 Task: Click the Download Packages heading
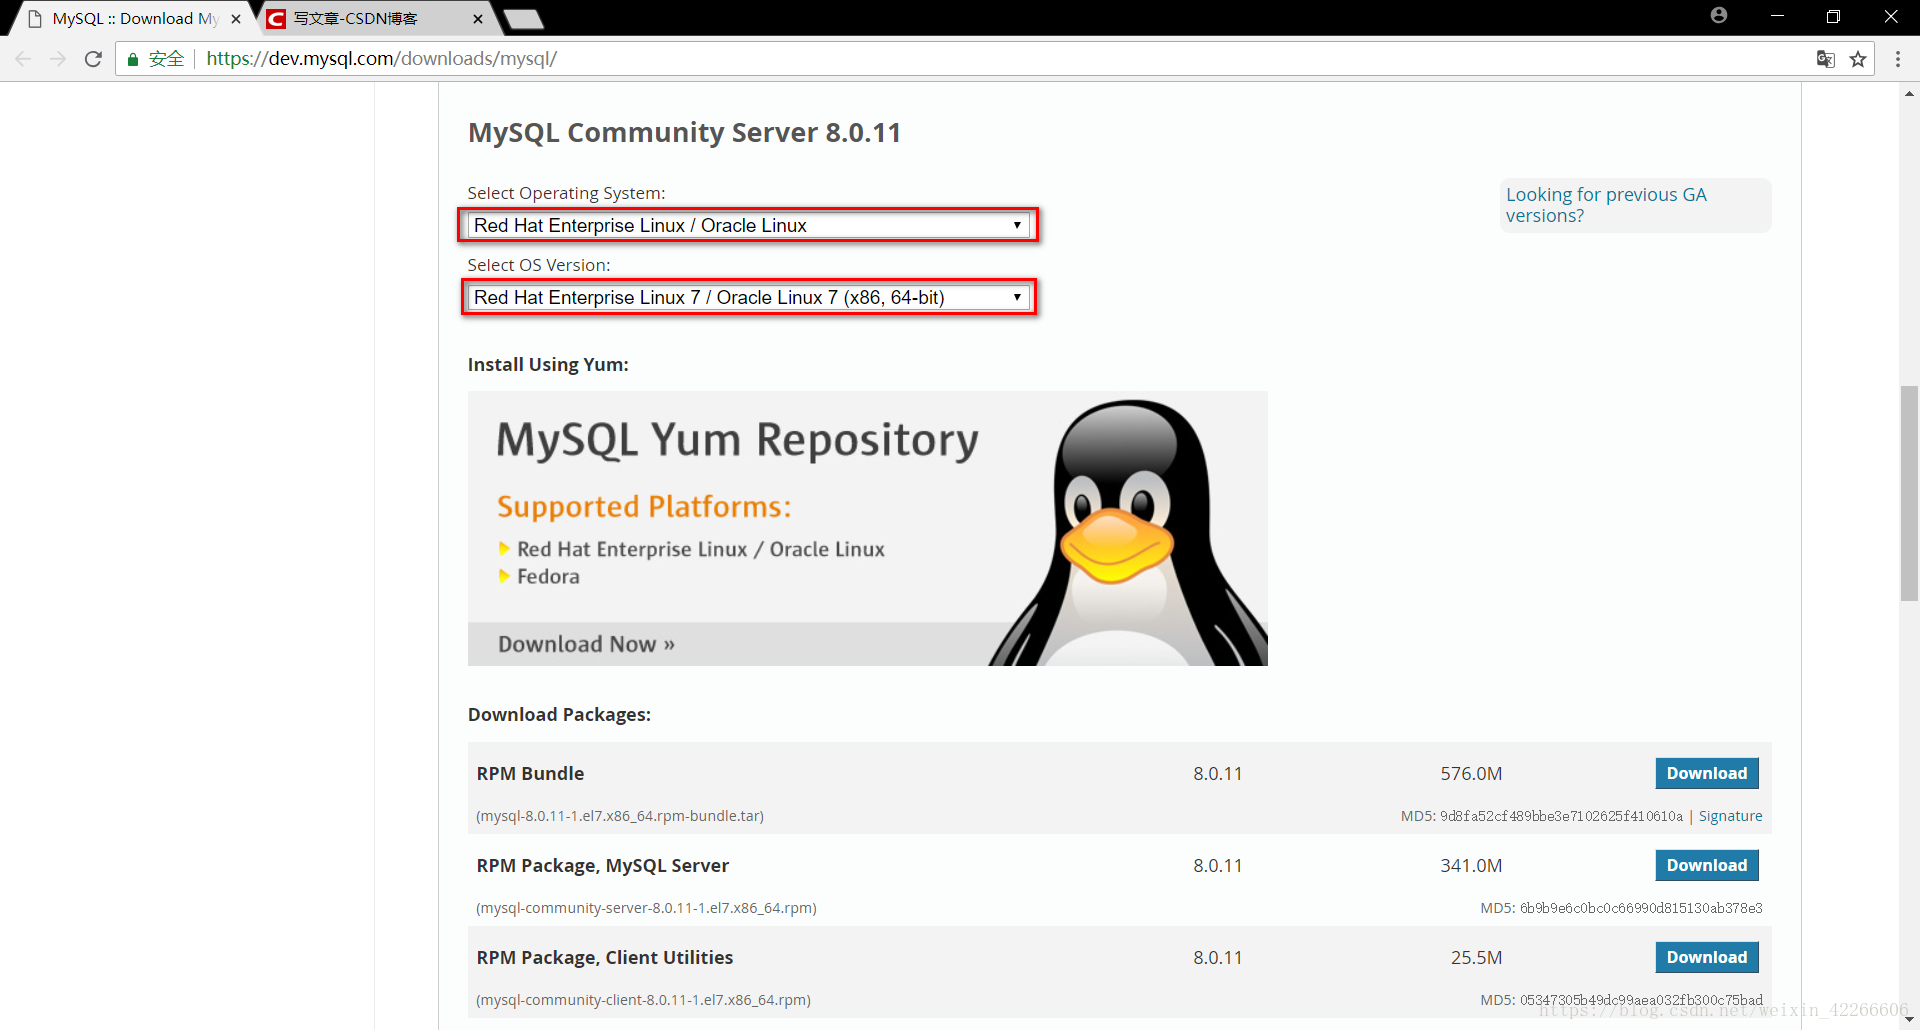[559, 714]
